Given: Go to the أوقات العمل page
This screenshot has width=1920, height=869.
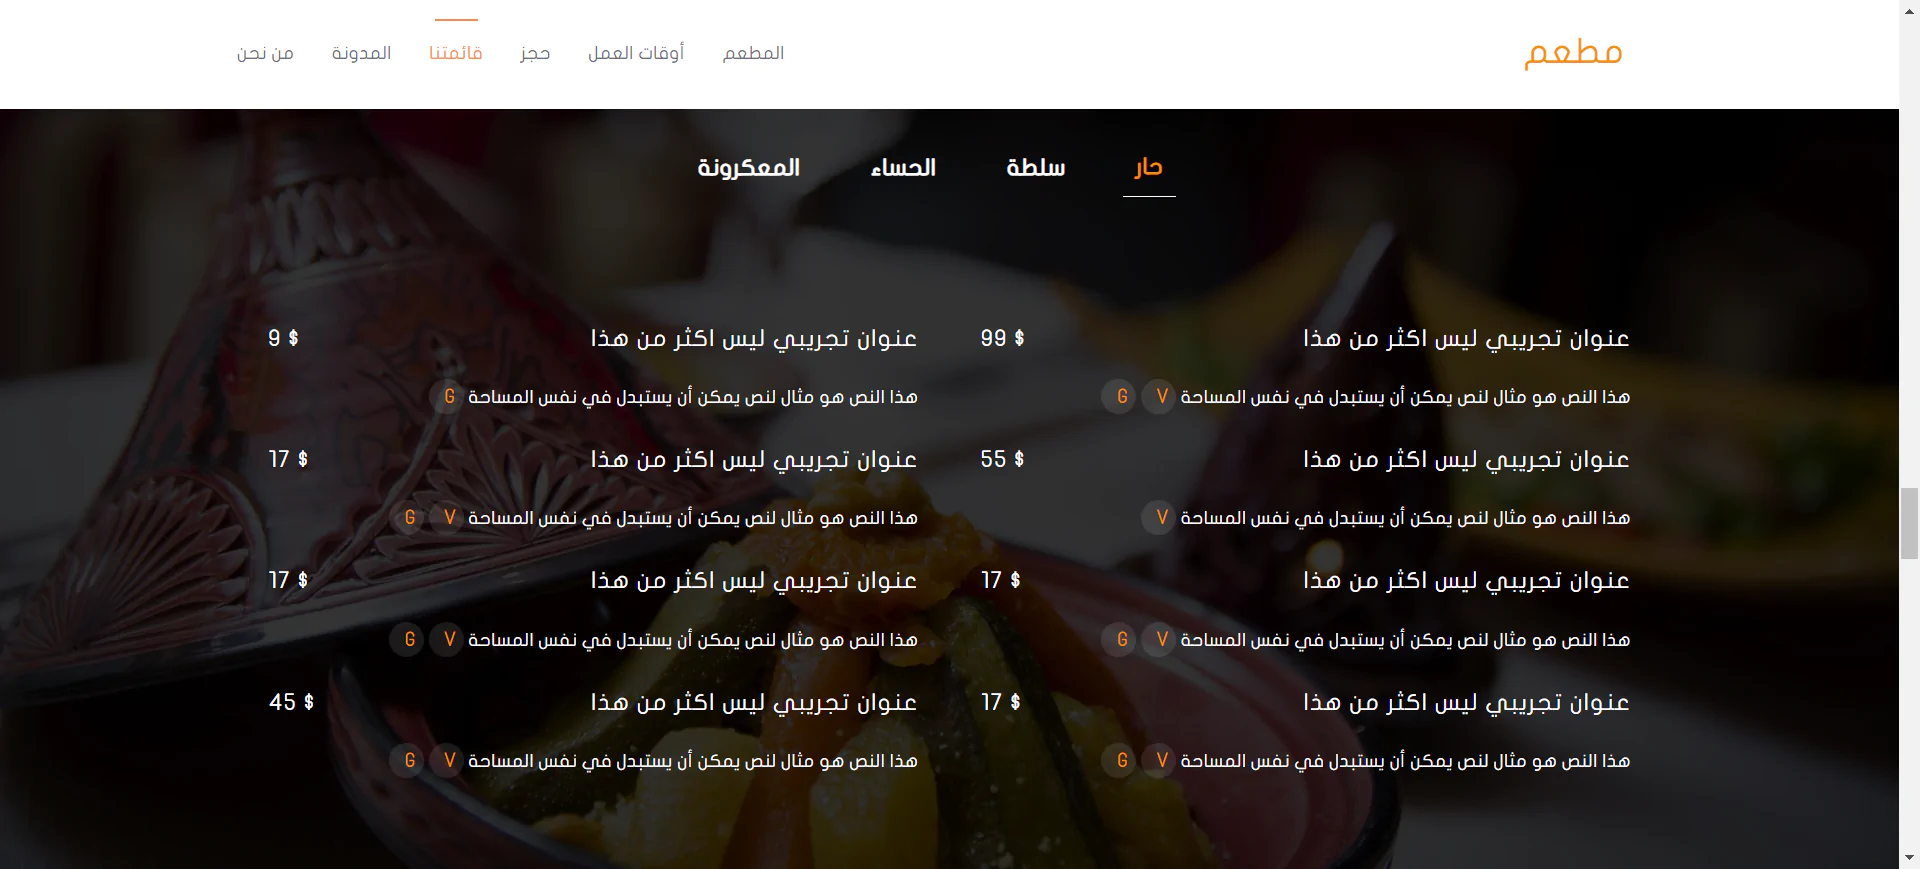Looking at the screenshot, I should 636,53.
